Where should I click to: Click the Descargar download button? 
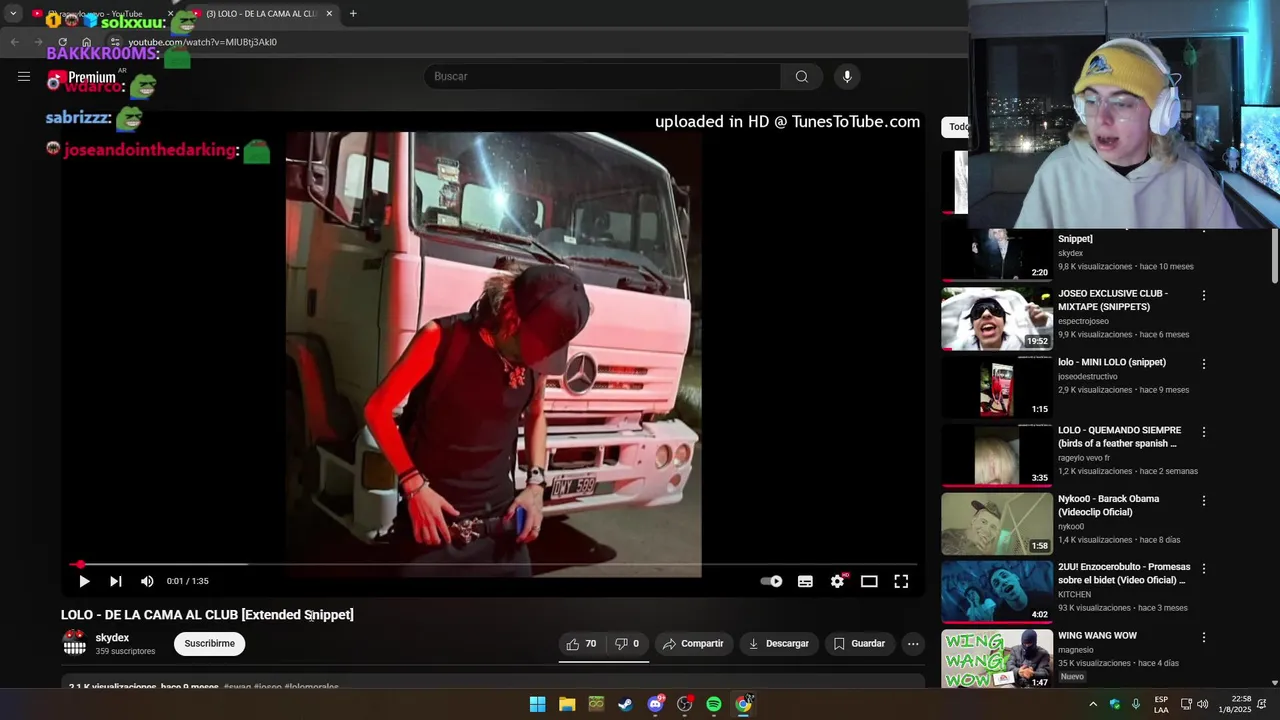click(x=778, y=644)
